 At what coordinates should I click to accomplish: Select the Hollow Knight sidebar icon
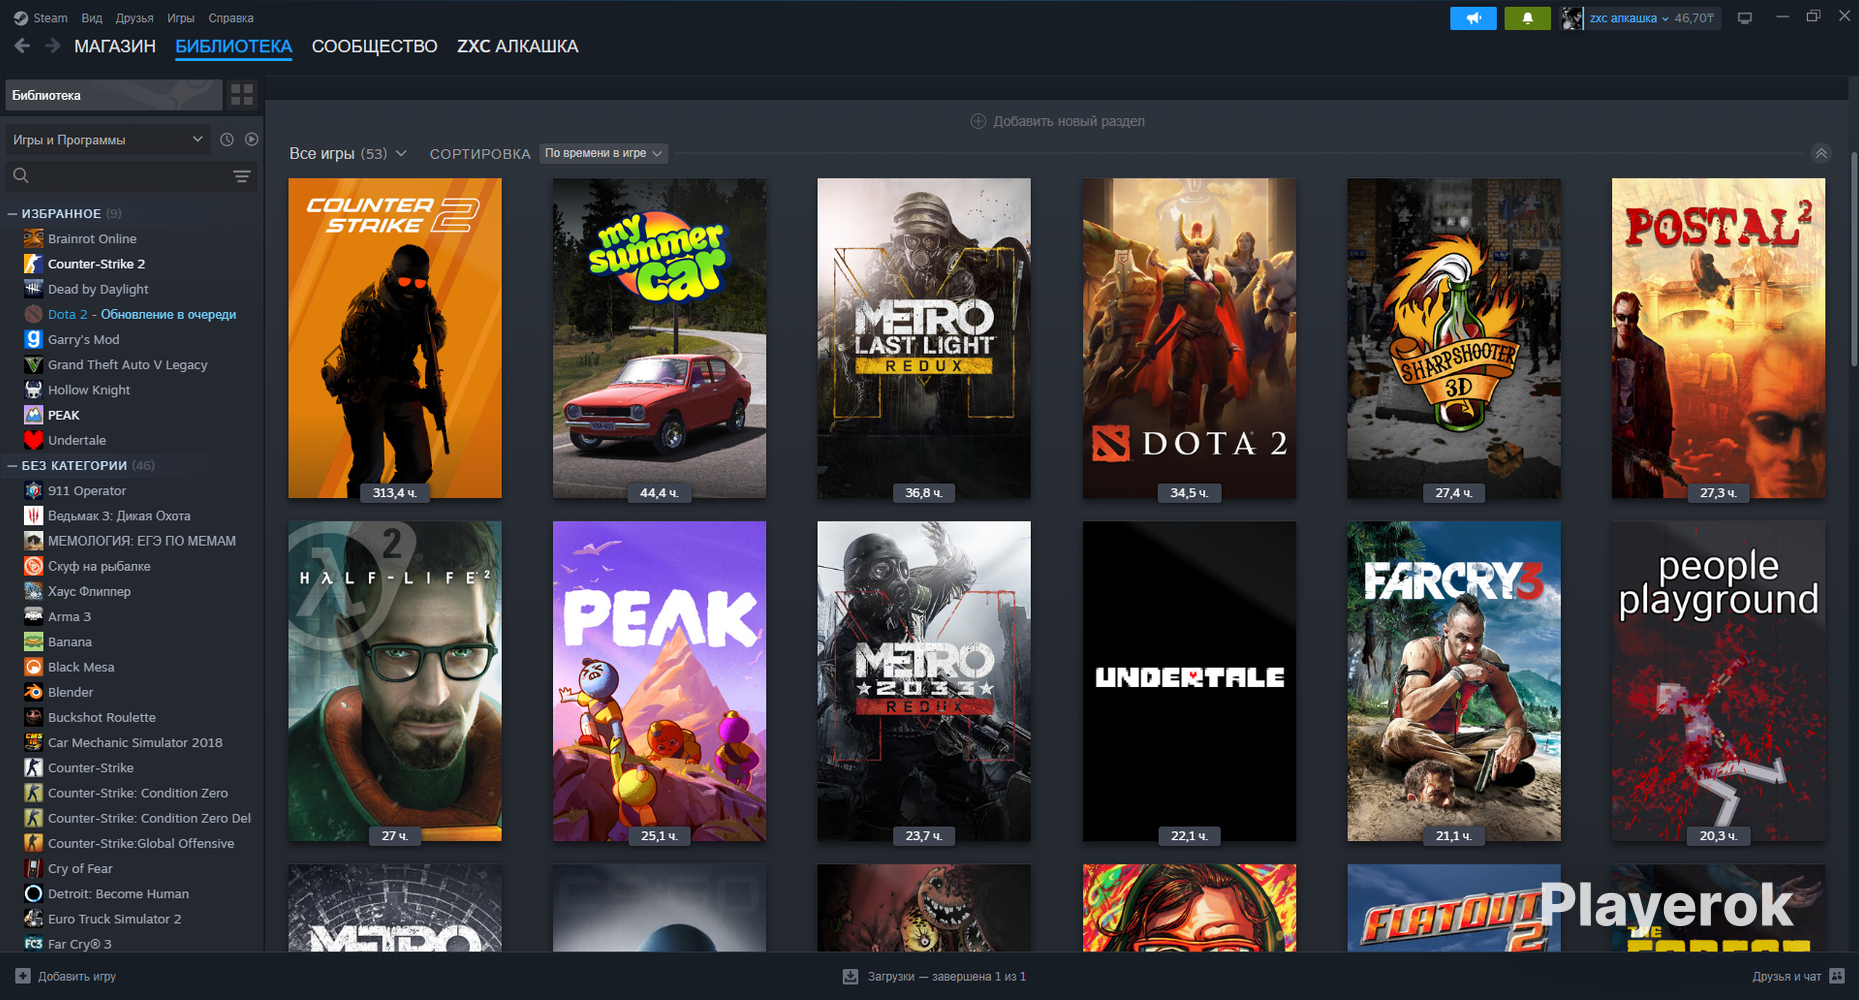pos(33,390)
